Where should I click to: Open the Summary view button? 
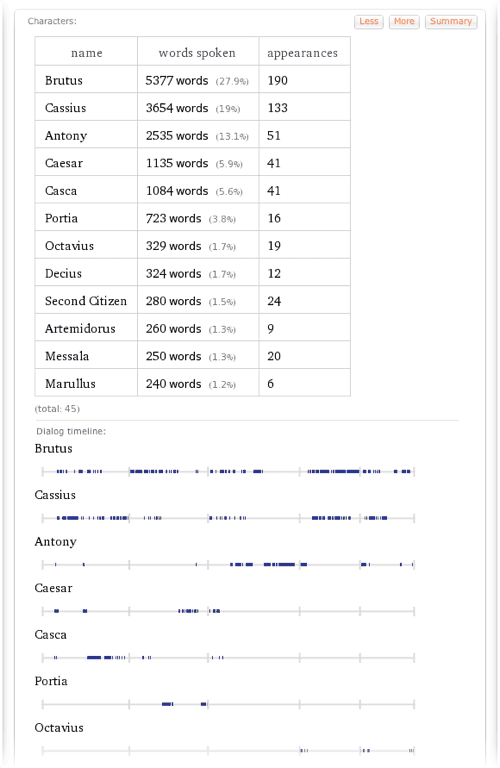451,22
